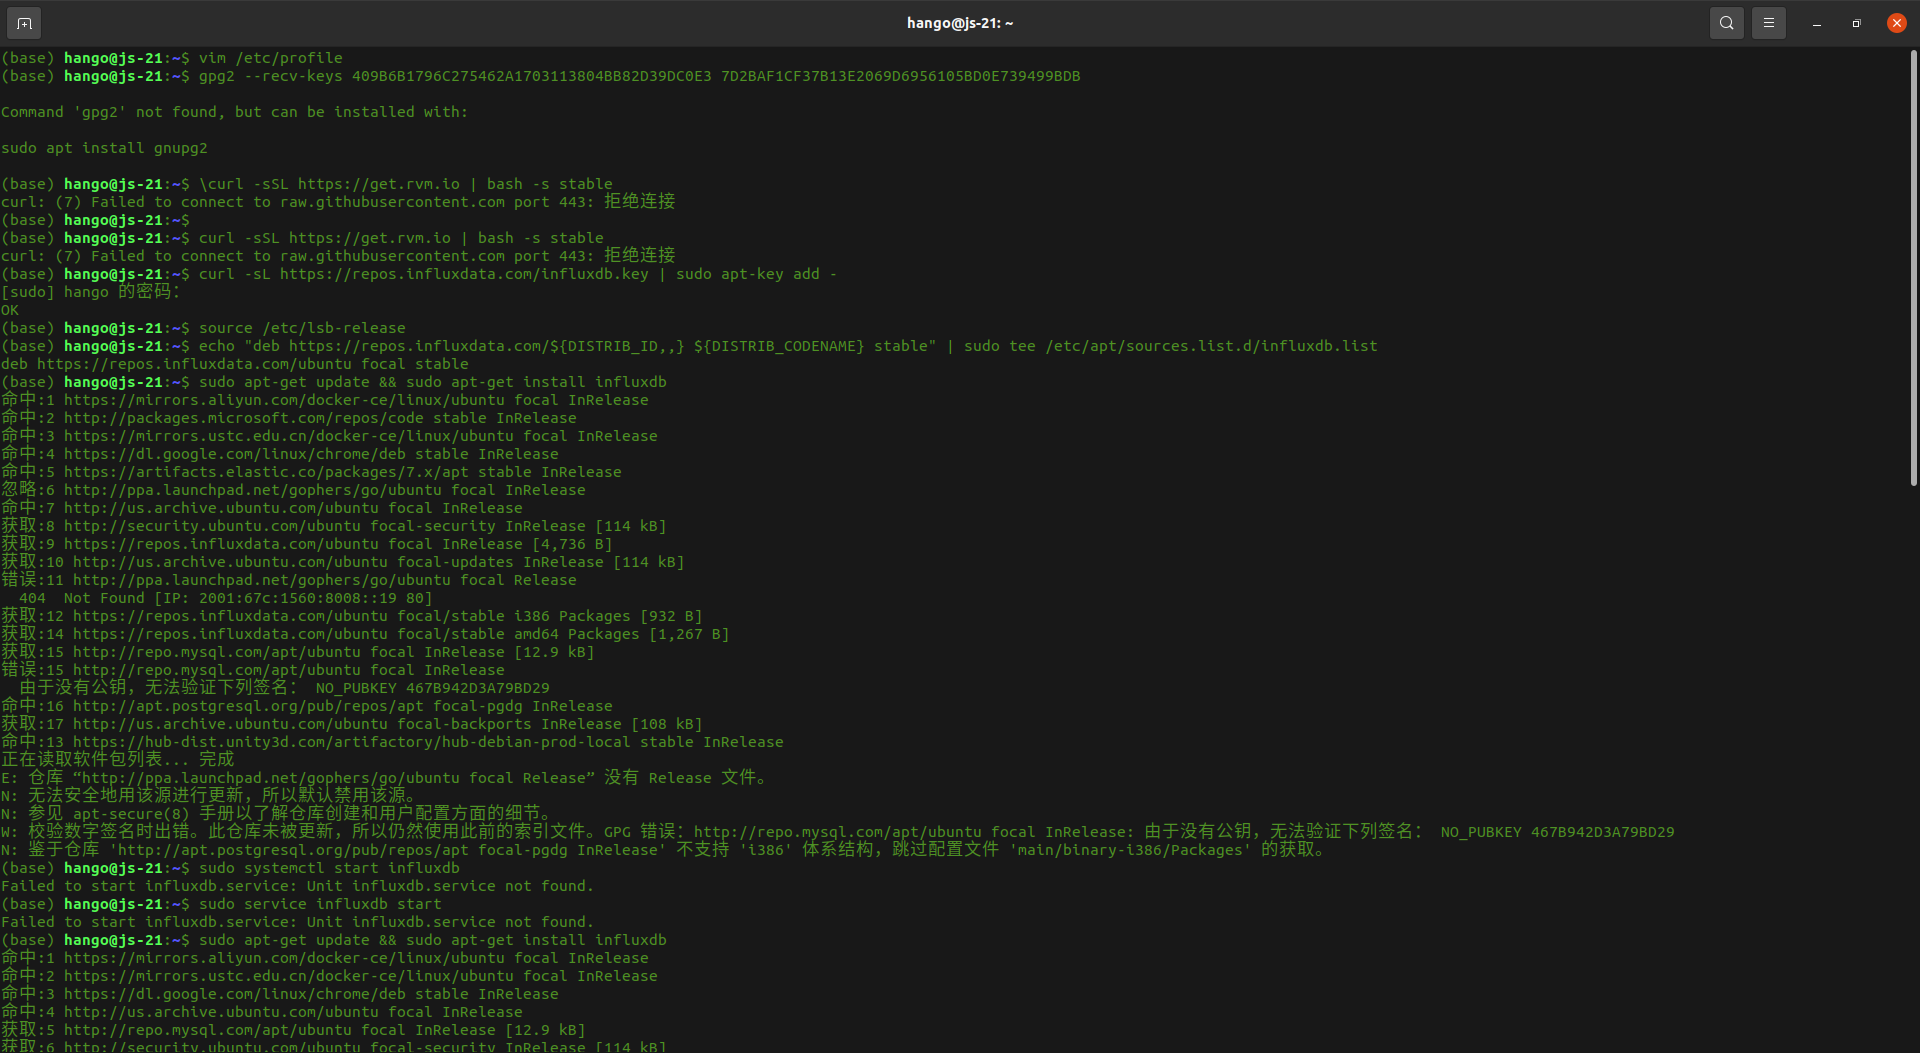Click "获取:10" focal-updates InRelease line
The height and width of the screenshot is (1053, 1920).
[x=343, y=562]
